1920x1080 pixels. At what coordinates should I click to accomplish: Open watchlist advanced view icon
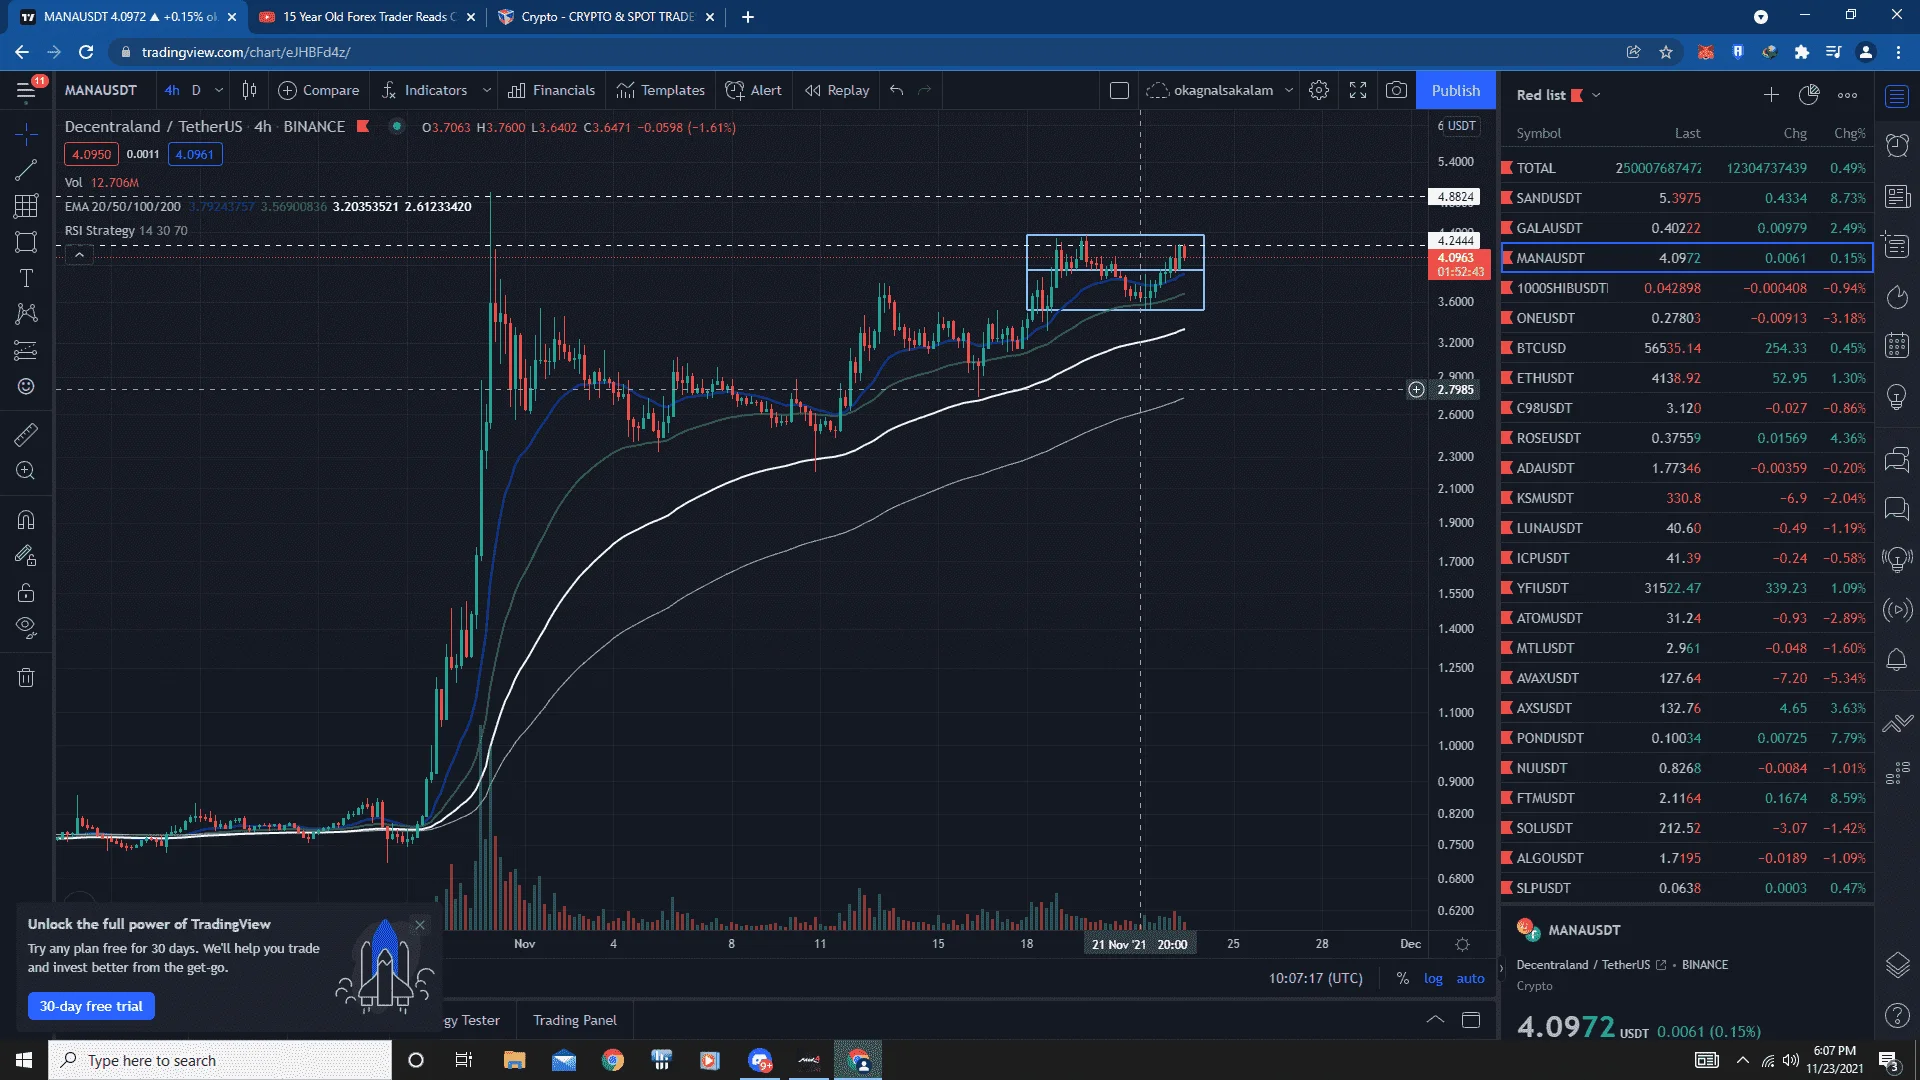pos(1809,95)
